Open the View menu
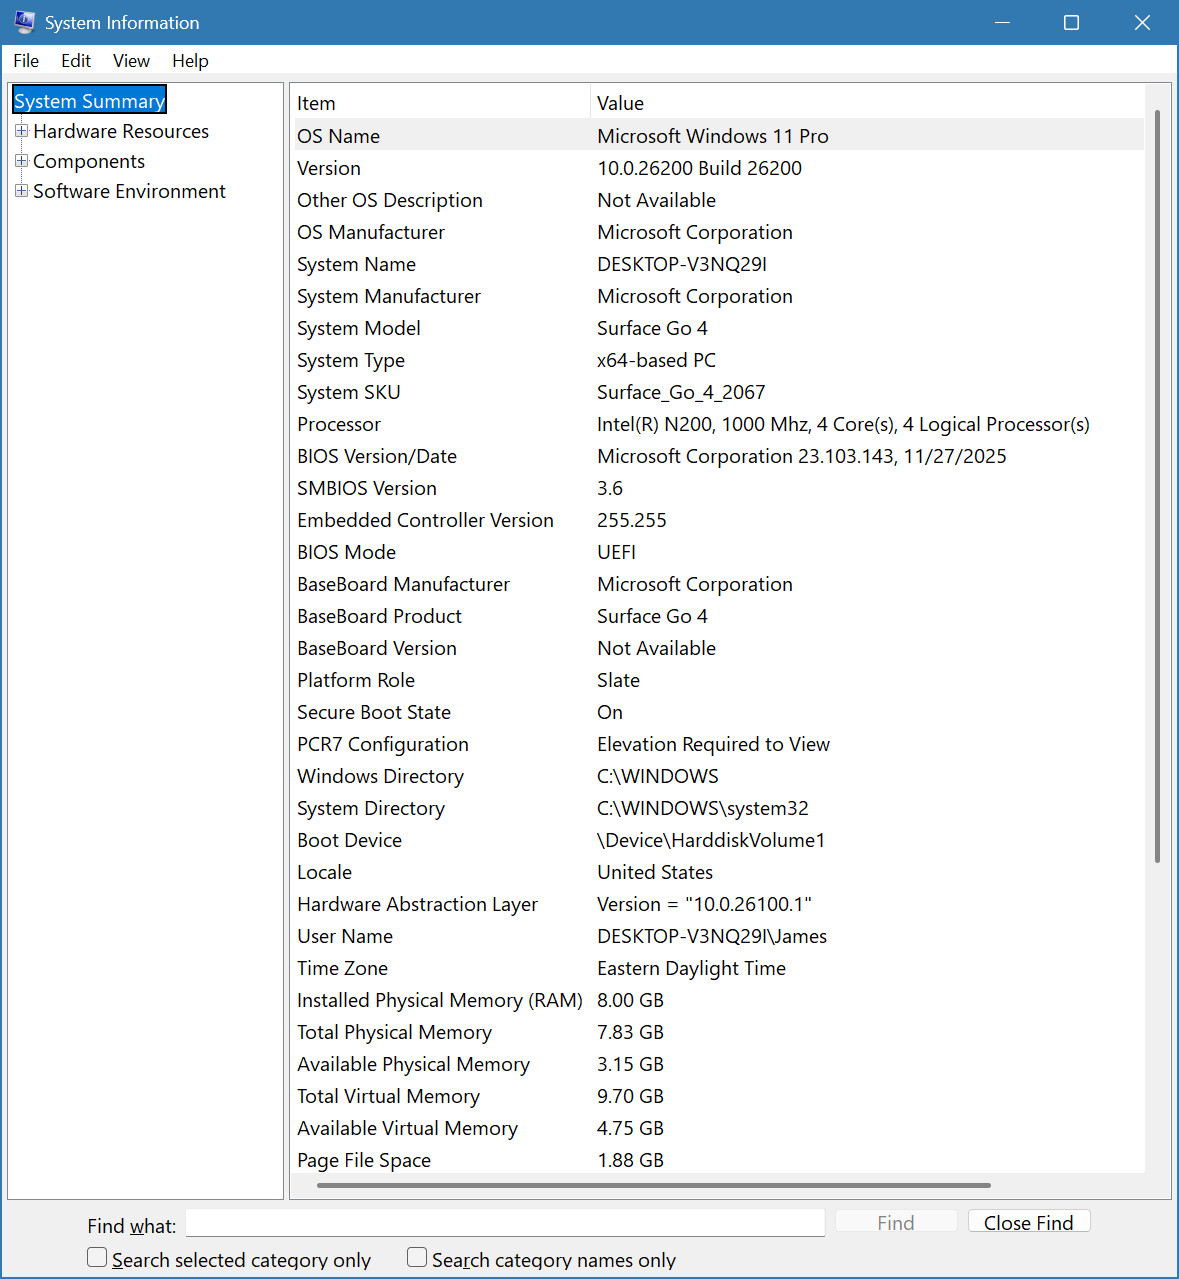Viewport: 1179px width, 1279px height. tap(131, 61)
